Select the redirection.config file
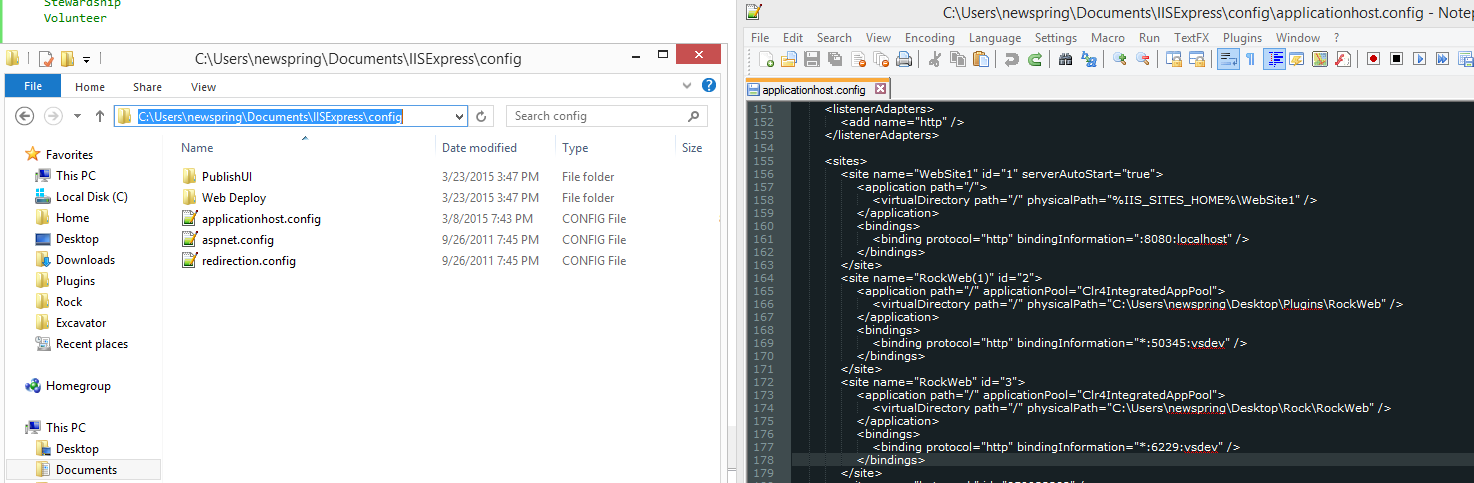1474x483 pixels. [248, 261]
